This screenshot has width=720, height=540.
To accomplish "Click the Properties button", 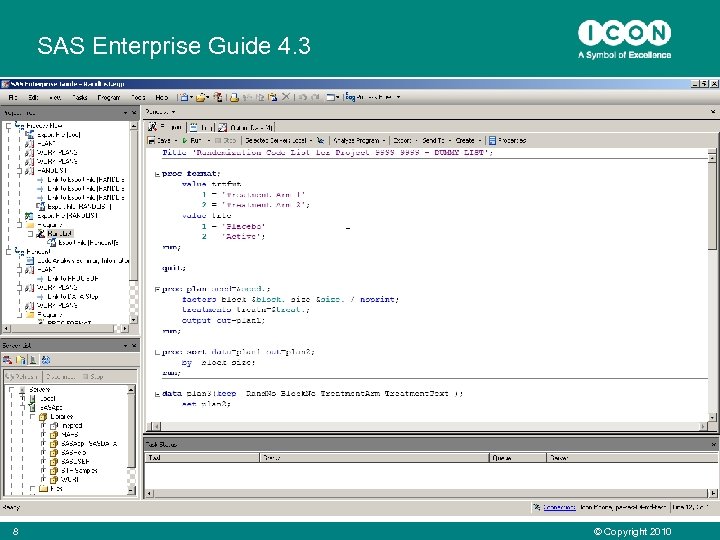I will click(507, 141).
